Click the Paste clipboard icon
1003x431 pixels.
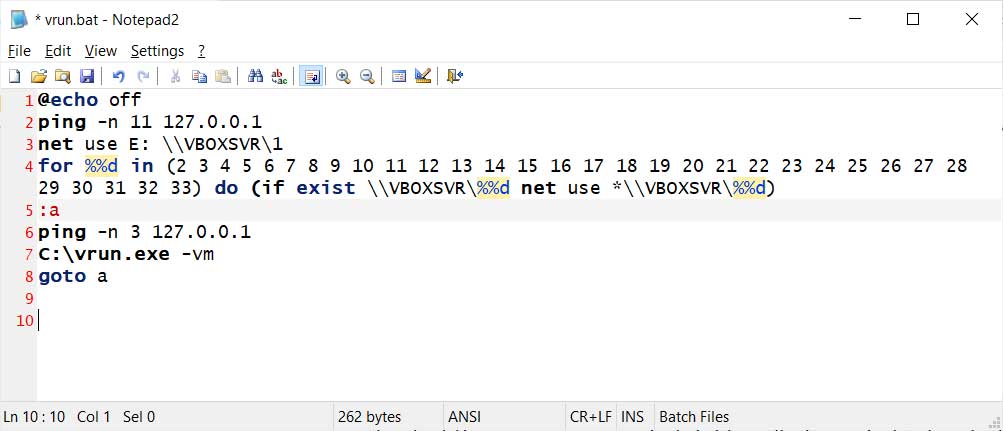223,77
